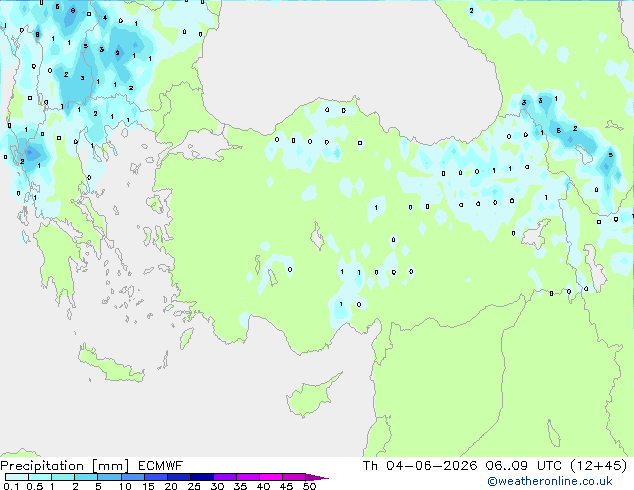Select the 5–10 mm legend swatch
The height and width of the screenshot is (490, 634).
coord(109,477)
